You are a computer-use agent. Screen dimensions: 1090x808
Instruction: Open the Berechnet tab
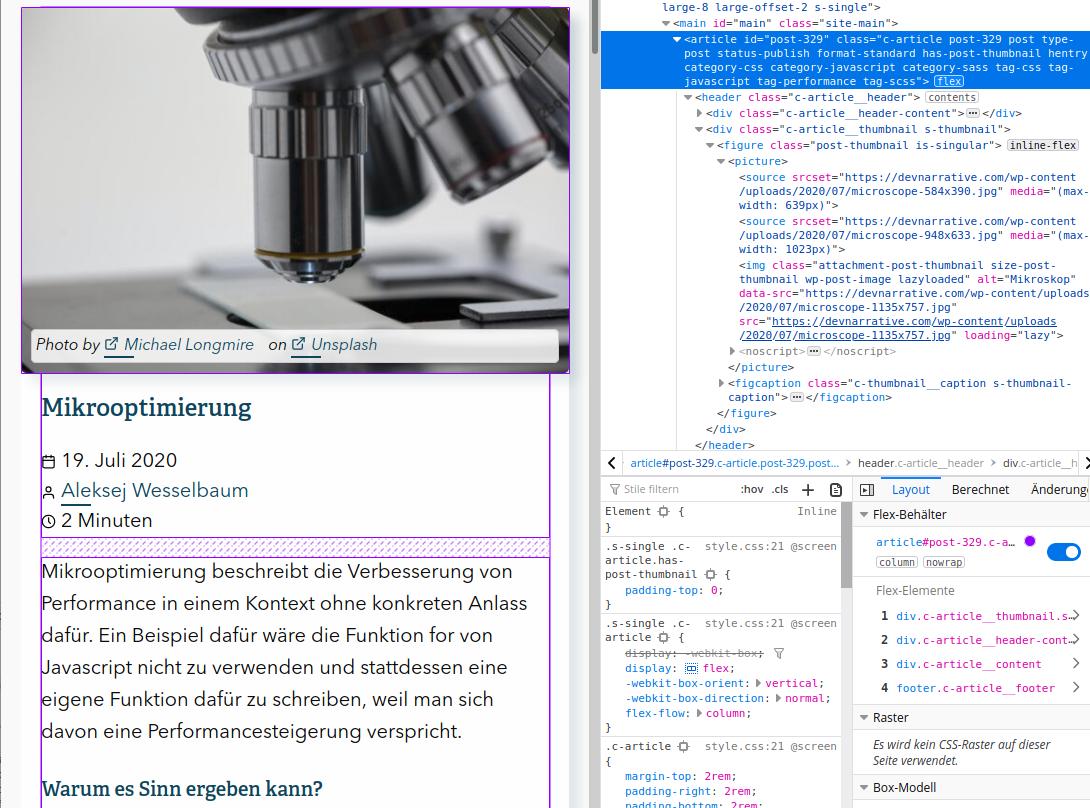coord(980,490)
